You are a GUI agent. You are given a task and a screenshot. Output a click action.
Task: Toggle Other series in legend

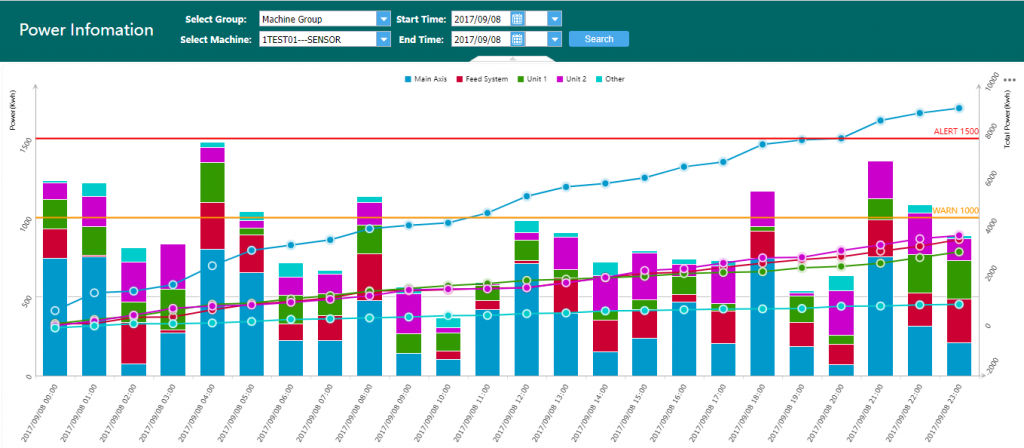[x=610, y=79]
